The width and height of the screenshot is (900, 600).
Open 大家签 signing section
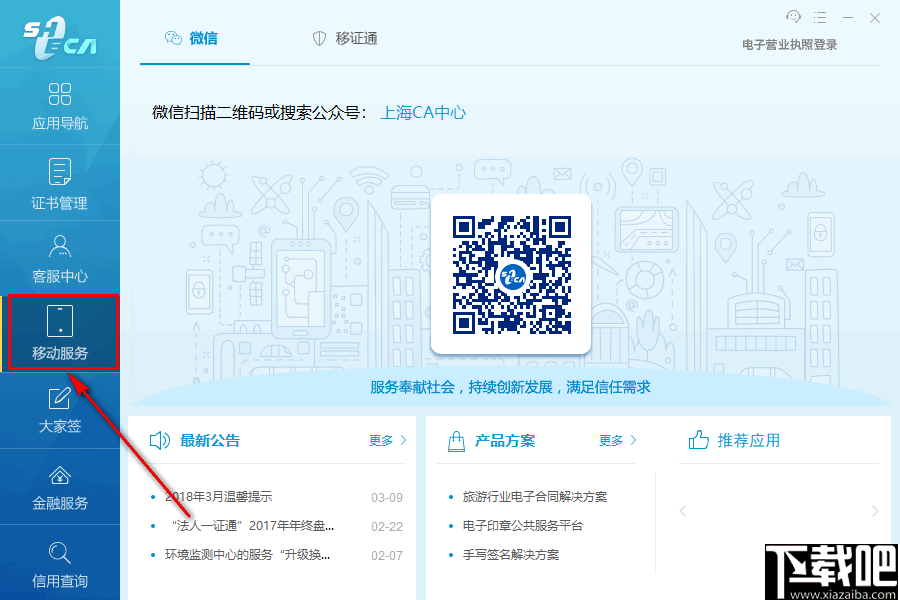[x=60, y=410]
